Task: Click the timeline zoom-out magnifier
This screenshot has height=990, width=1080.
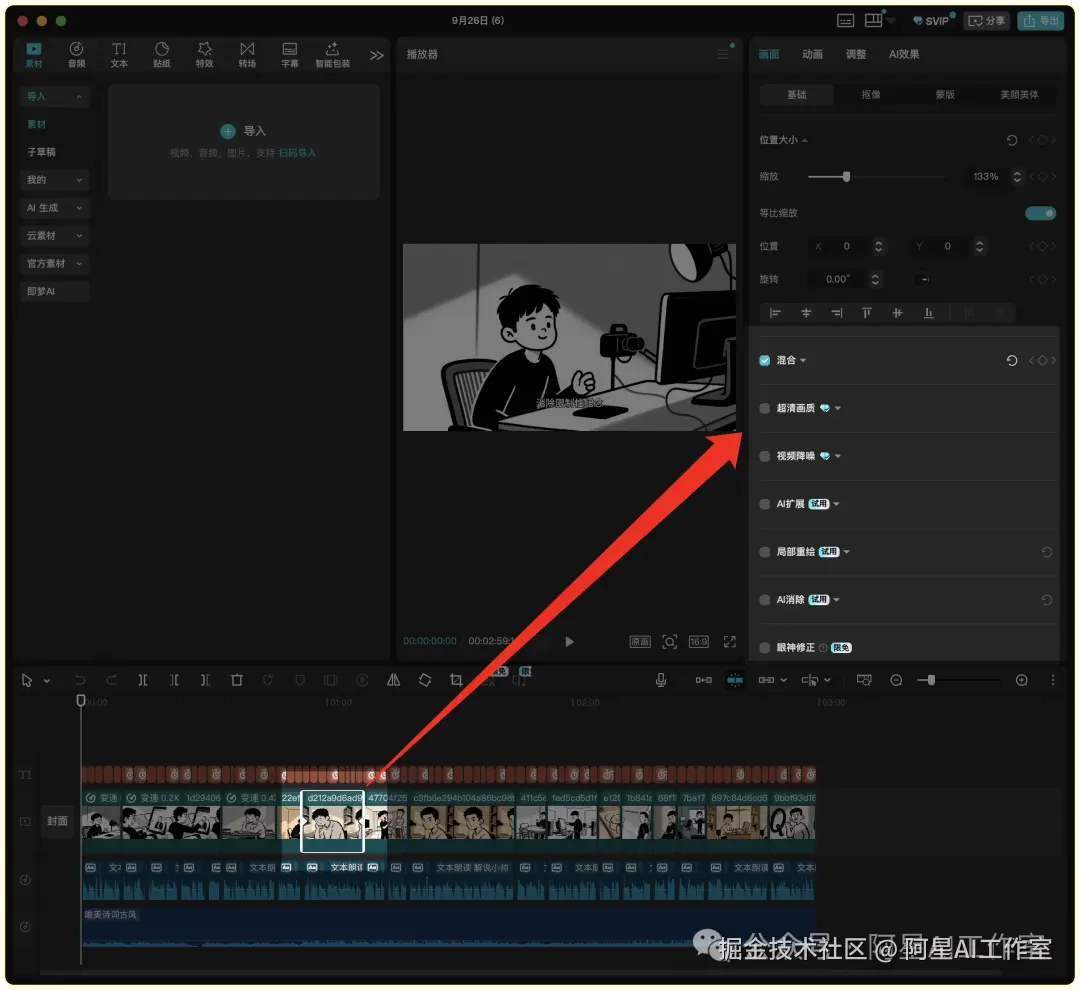Action: tap(896, 680)
